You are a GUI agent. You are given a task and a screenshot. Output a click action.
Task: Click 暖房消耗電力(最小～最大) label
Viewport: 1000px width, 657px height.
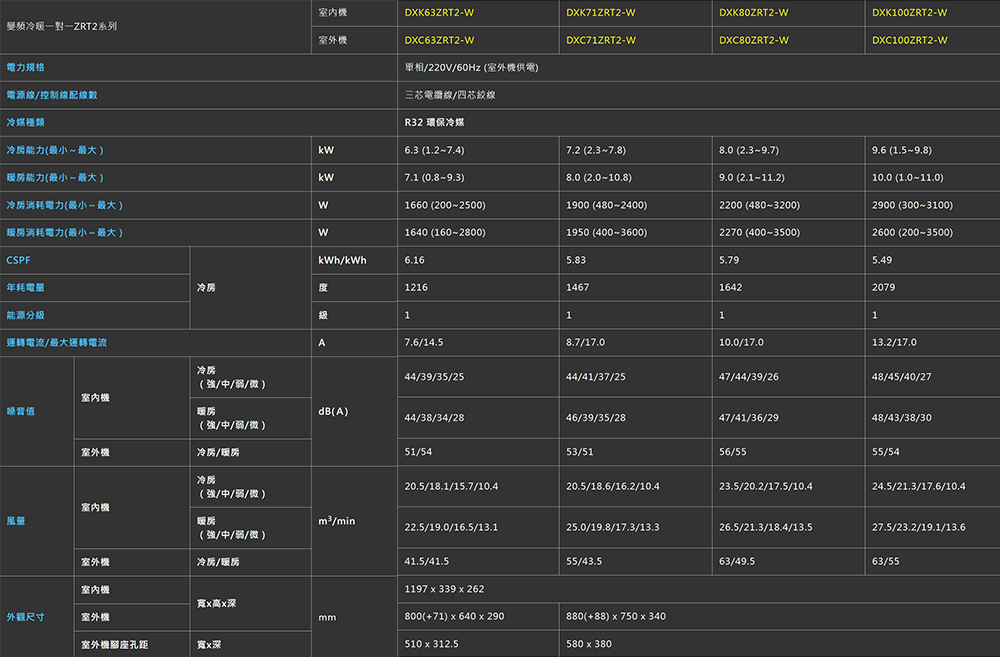pyautogui.click(x=64, y=233)
